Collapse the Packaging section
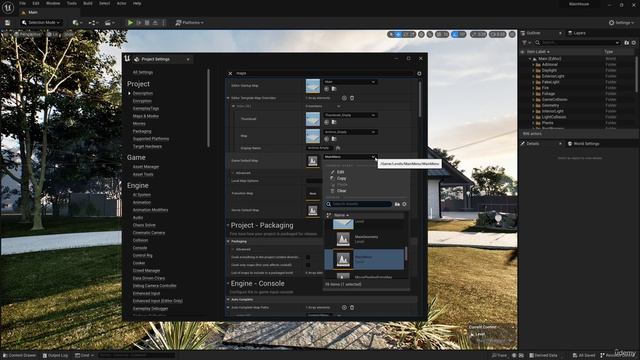The height and width of the screenshot is (360, 640). 228,242
